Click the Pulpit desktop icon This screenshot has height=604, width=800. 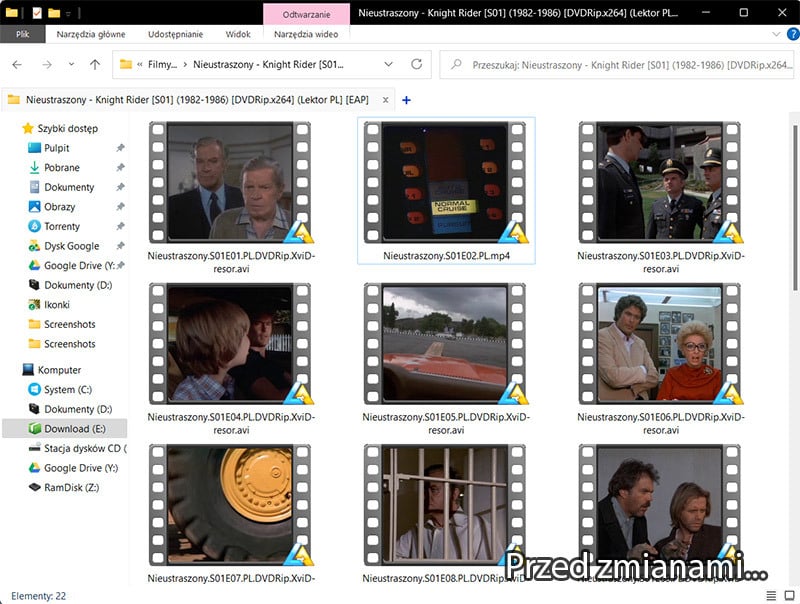tap(34, 148)
